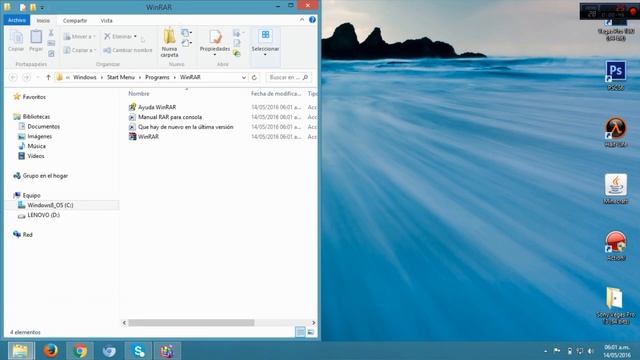Viewport: 640px width, 360px height.
Task: Click the up-arrow parent folder button
Action: click(x=48, y=77)
